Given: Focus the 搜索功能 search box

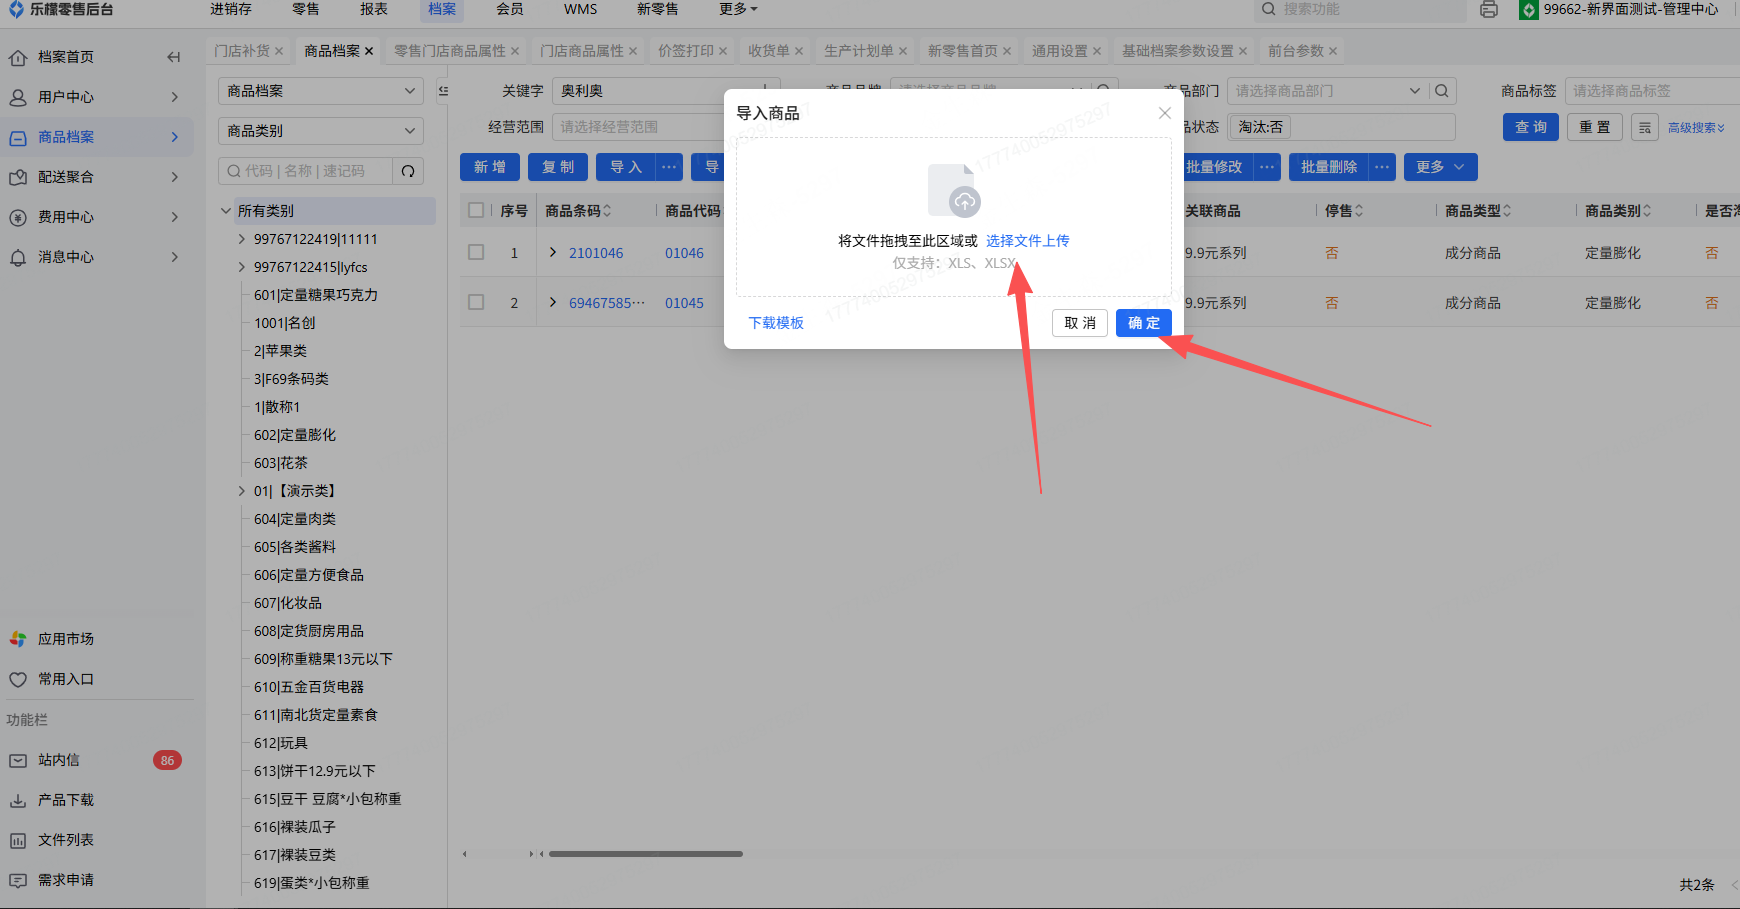Looking at the screenshot, I should (1361, 10).
